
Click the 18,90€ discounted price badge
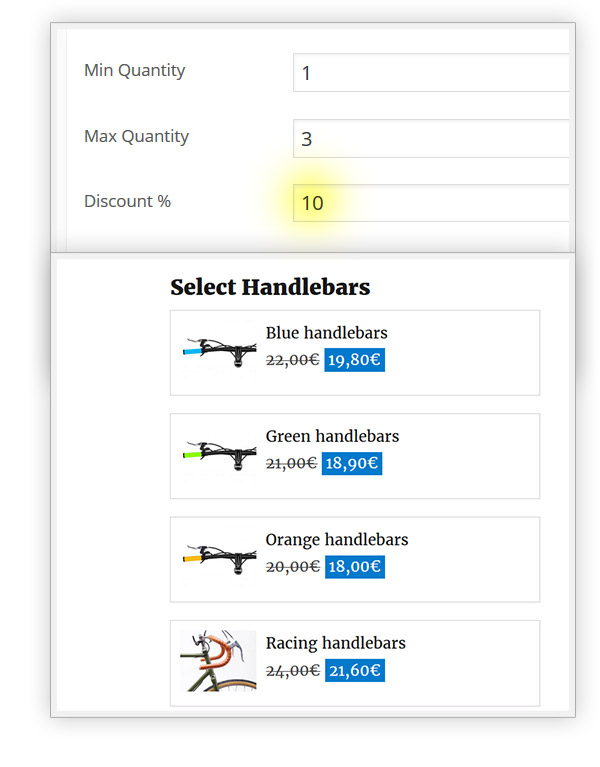[352, 463]
